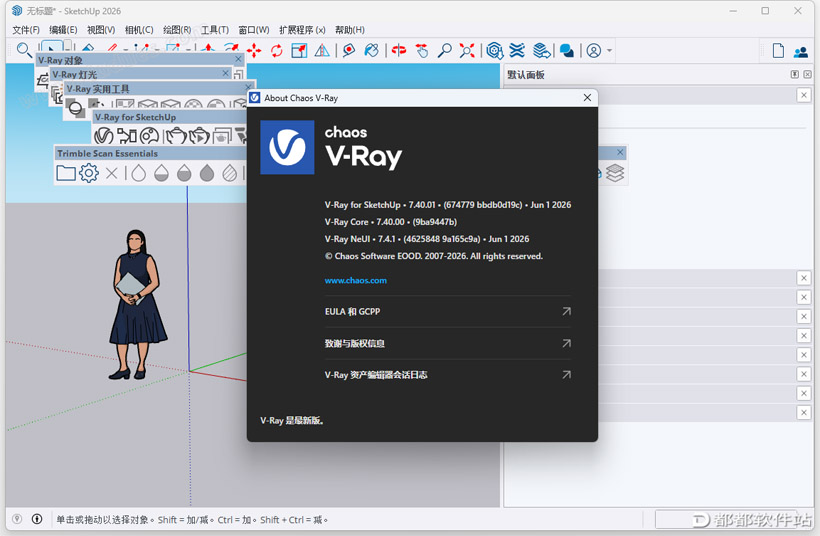
Task: Click the blank document icon at toolbar right
Action: tap(778, 51)
